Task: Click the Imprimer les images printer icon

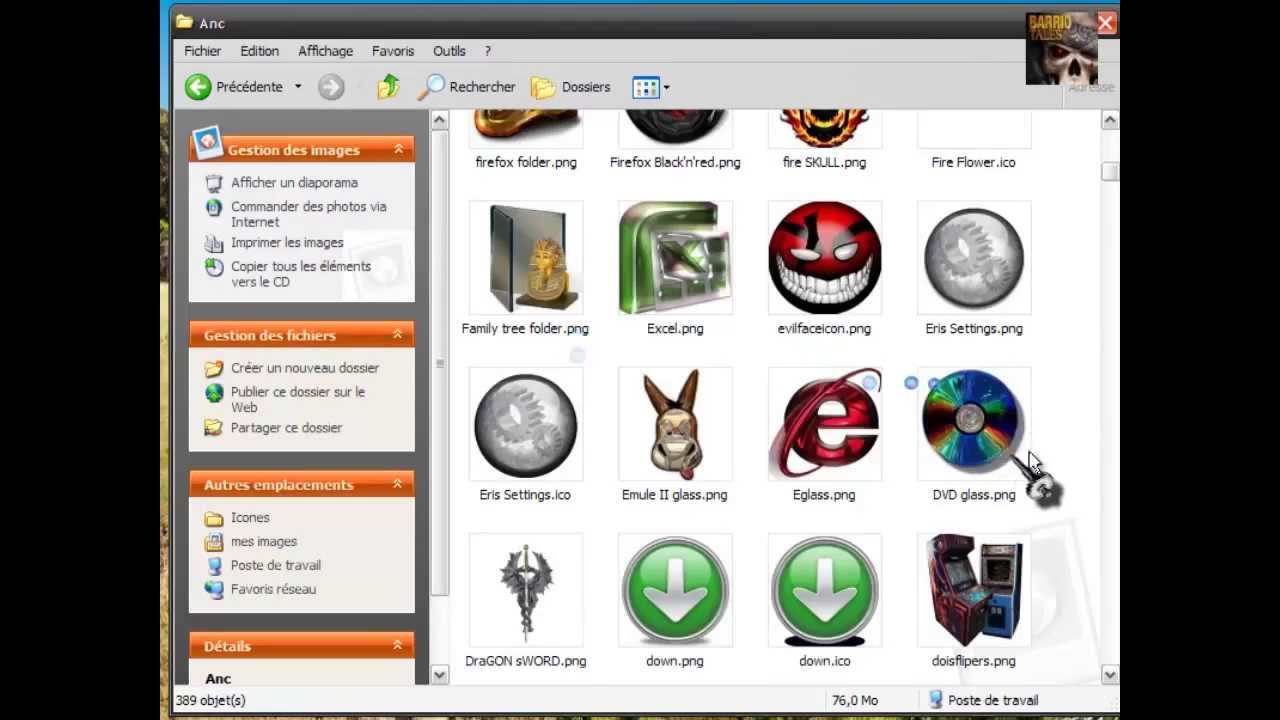Action: pyautogui.click(x=214, y=242)
